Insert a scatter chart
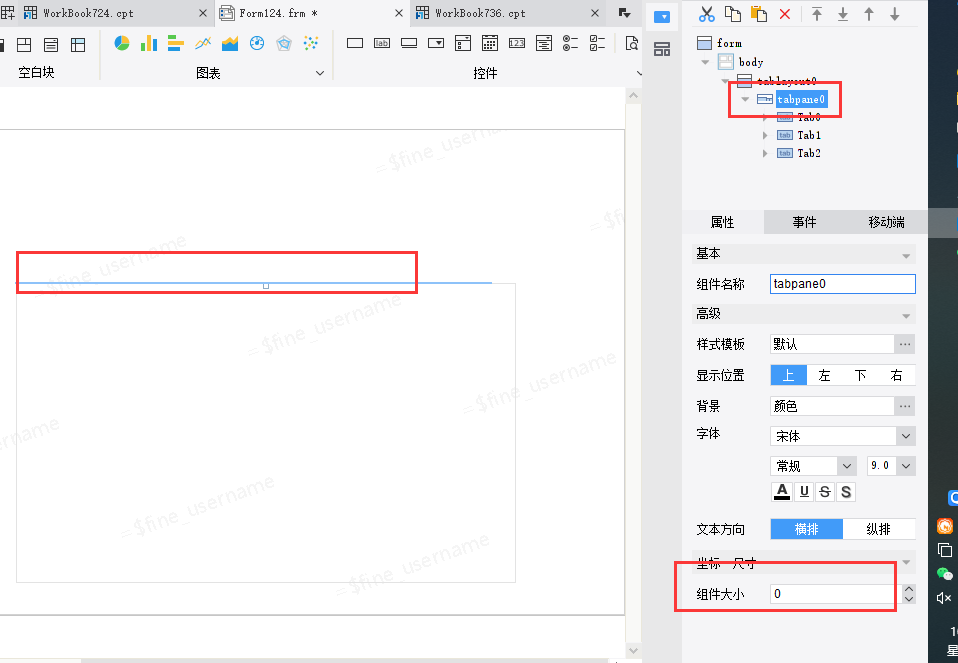The image size is (958, 663). (311, 43)
